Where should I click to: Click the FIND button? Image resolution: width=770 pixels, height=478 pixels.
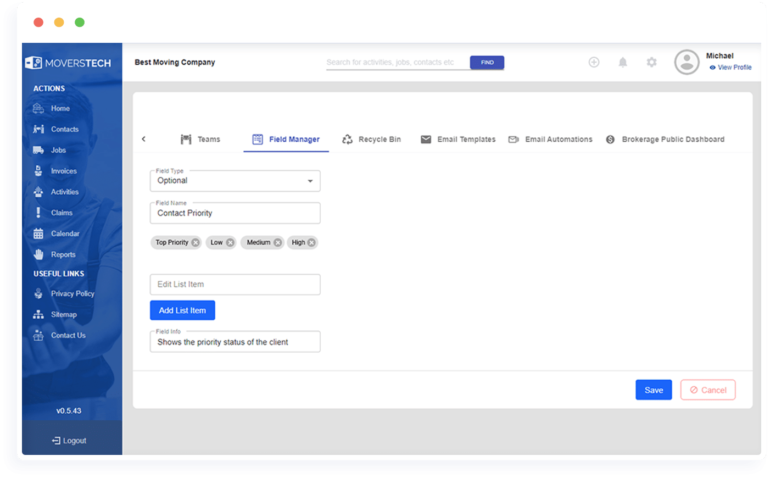click(487, 62)
